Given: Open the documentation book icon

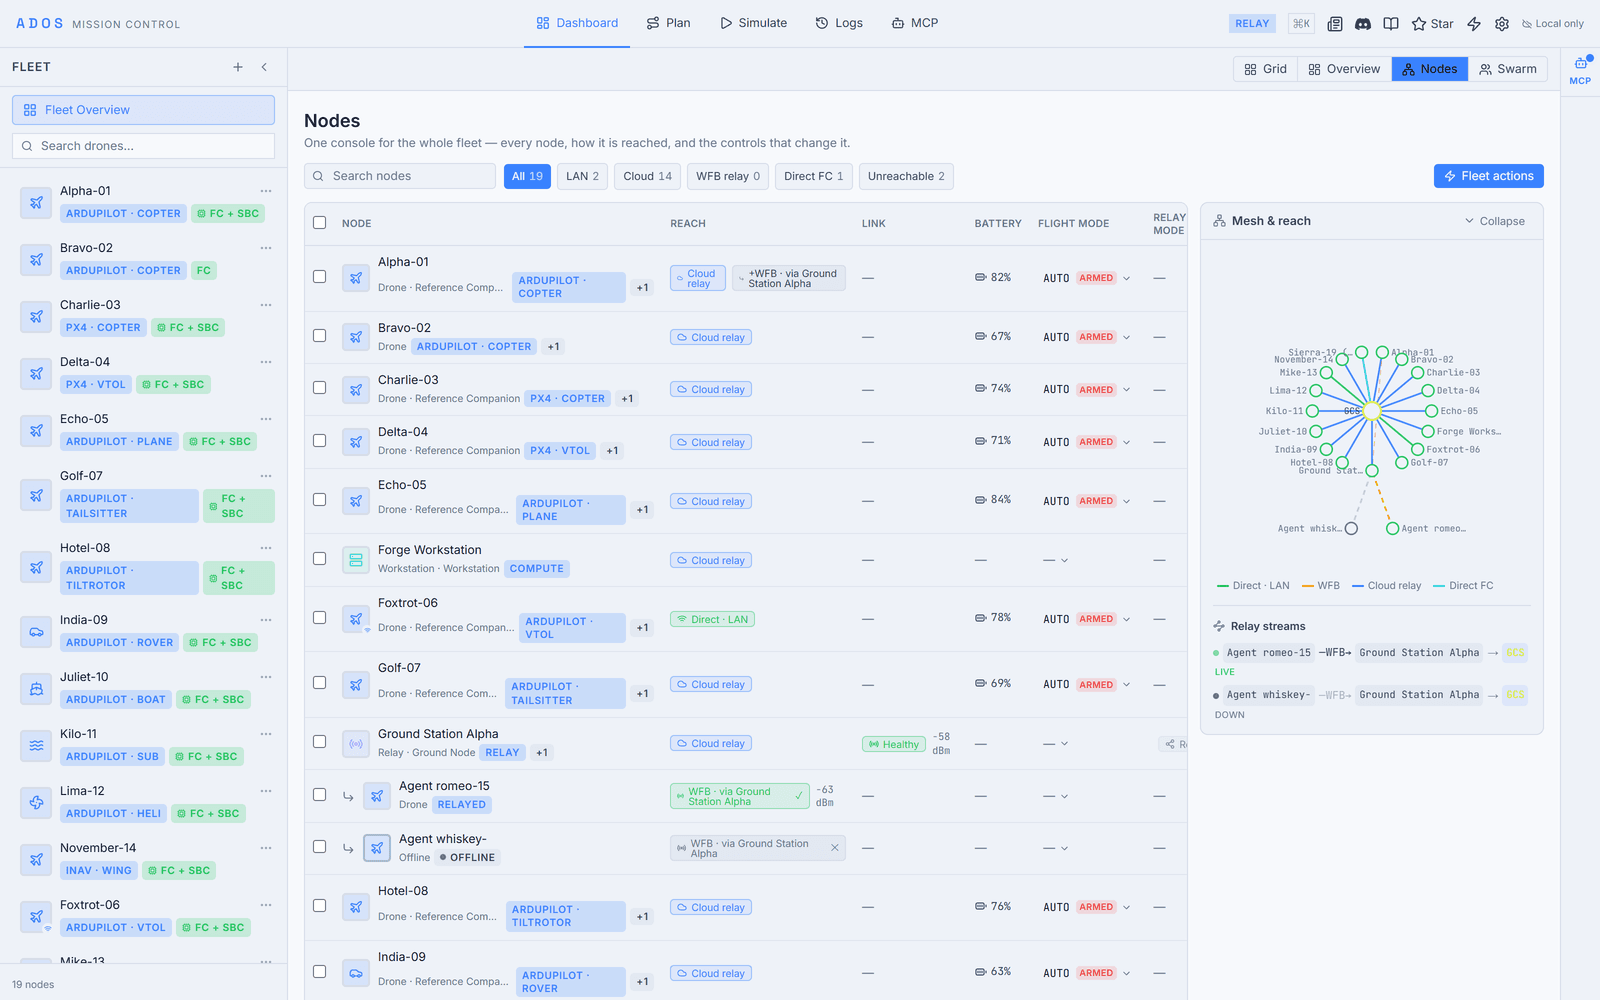Looking at the screenshot, I should point(1391,23).
